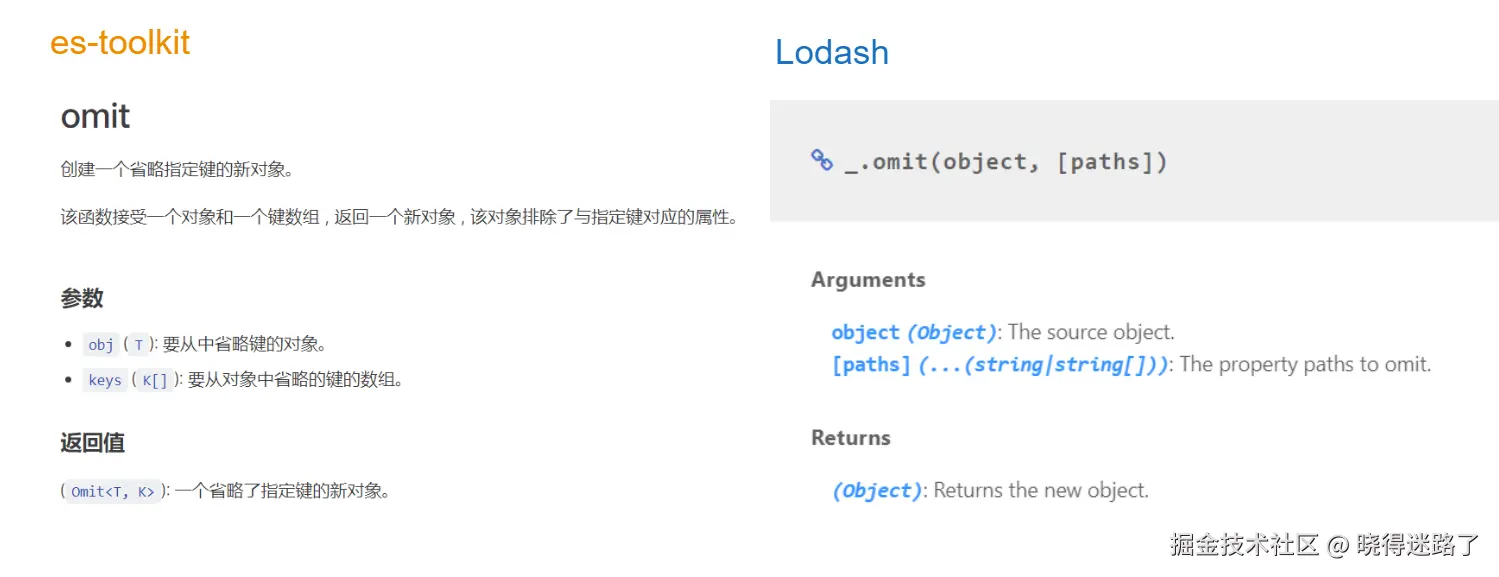Click the [paths] argument name
Image resolution: width=1499 pixels, height=577 pixels.
(871, 364)
